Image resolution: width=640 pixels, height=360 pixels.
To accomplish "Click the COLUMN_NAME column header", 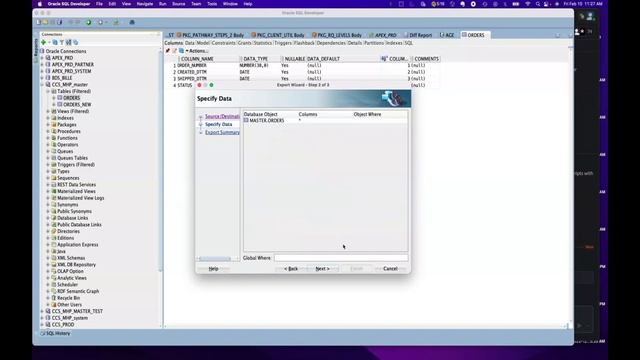I will [x=209, y=59].
